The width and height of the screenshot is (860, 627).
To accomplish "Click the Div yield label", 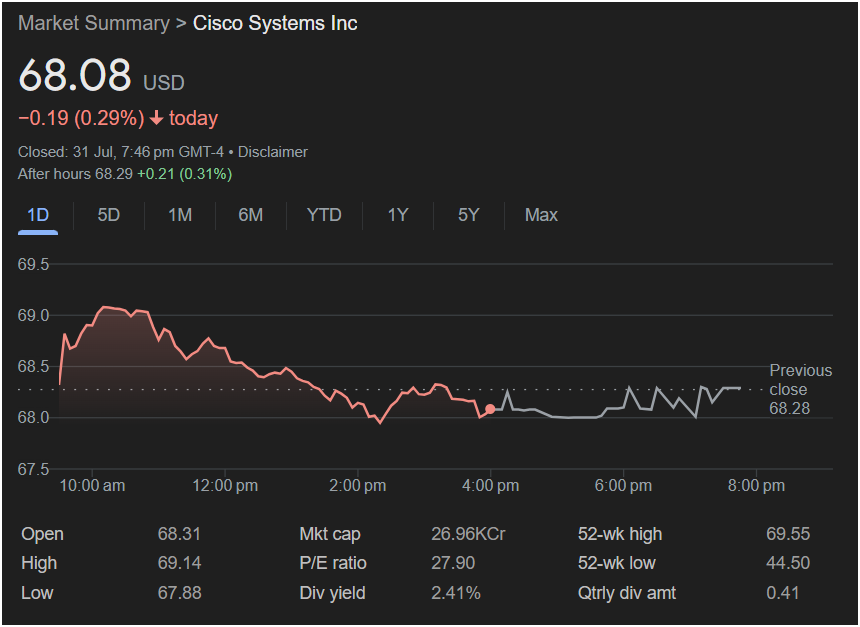I will pyautogui.click(x=332, y=592).
